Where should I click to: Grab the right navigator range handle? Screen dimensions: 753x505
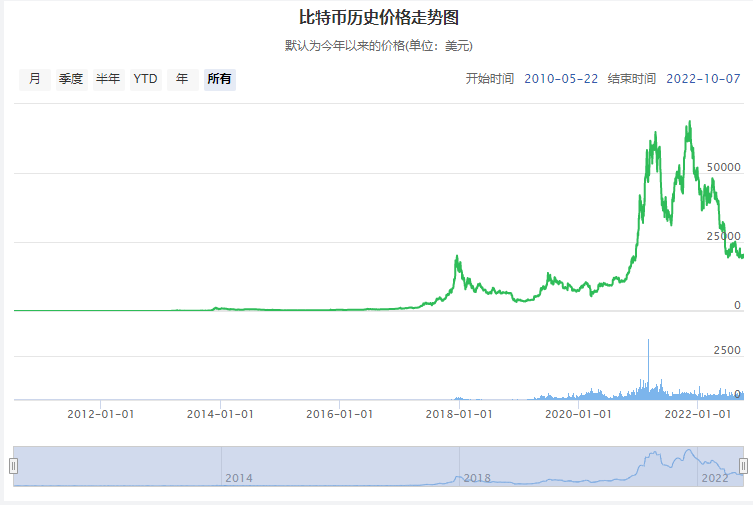click(x=743, y=466)
